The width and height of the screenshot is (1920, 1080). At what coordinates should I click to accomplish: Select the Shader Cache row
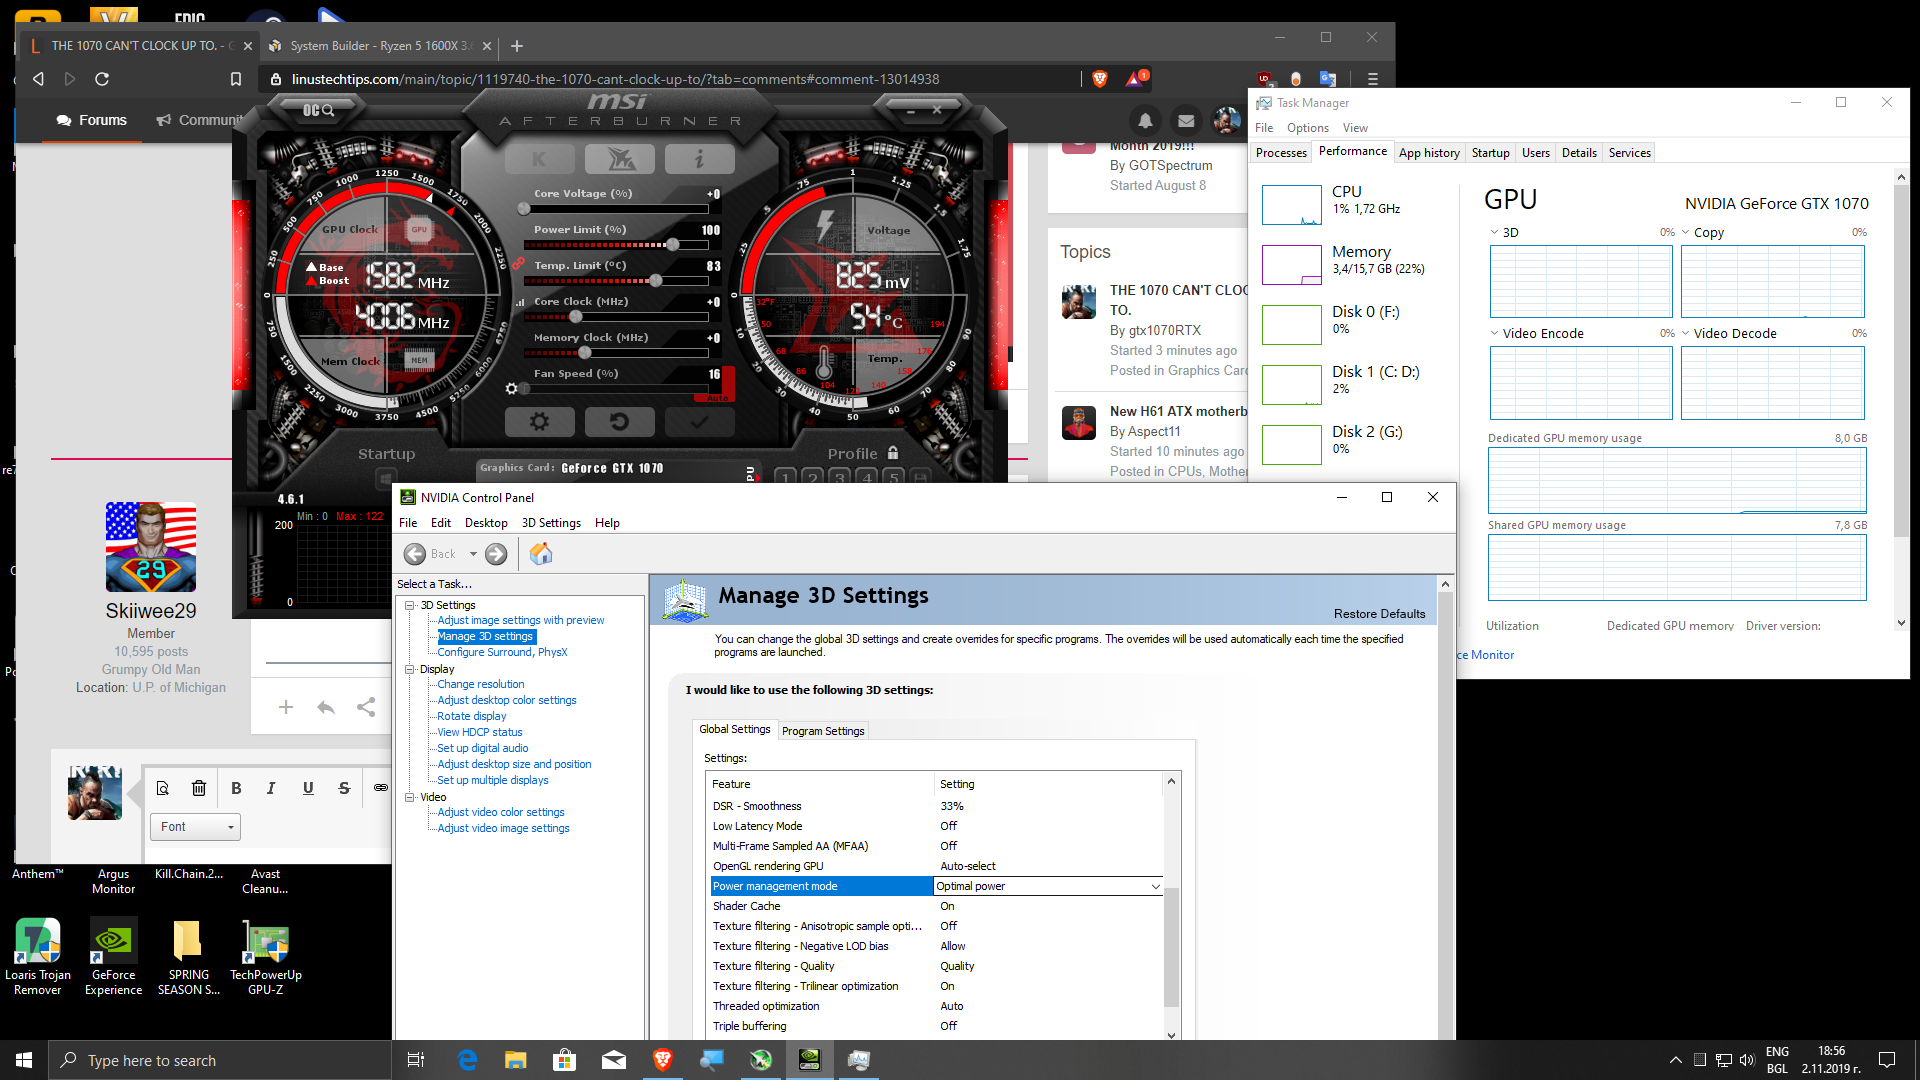click(935, 906)
